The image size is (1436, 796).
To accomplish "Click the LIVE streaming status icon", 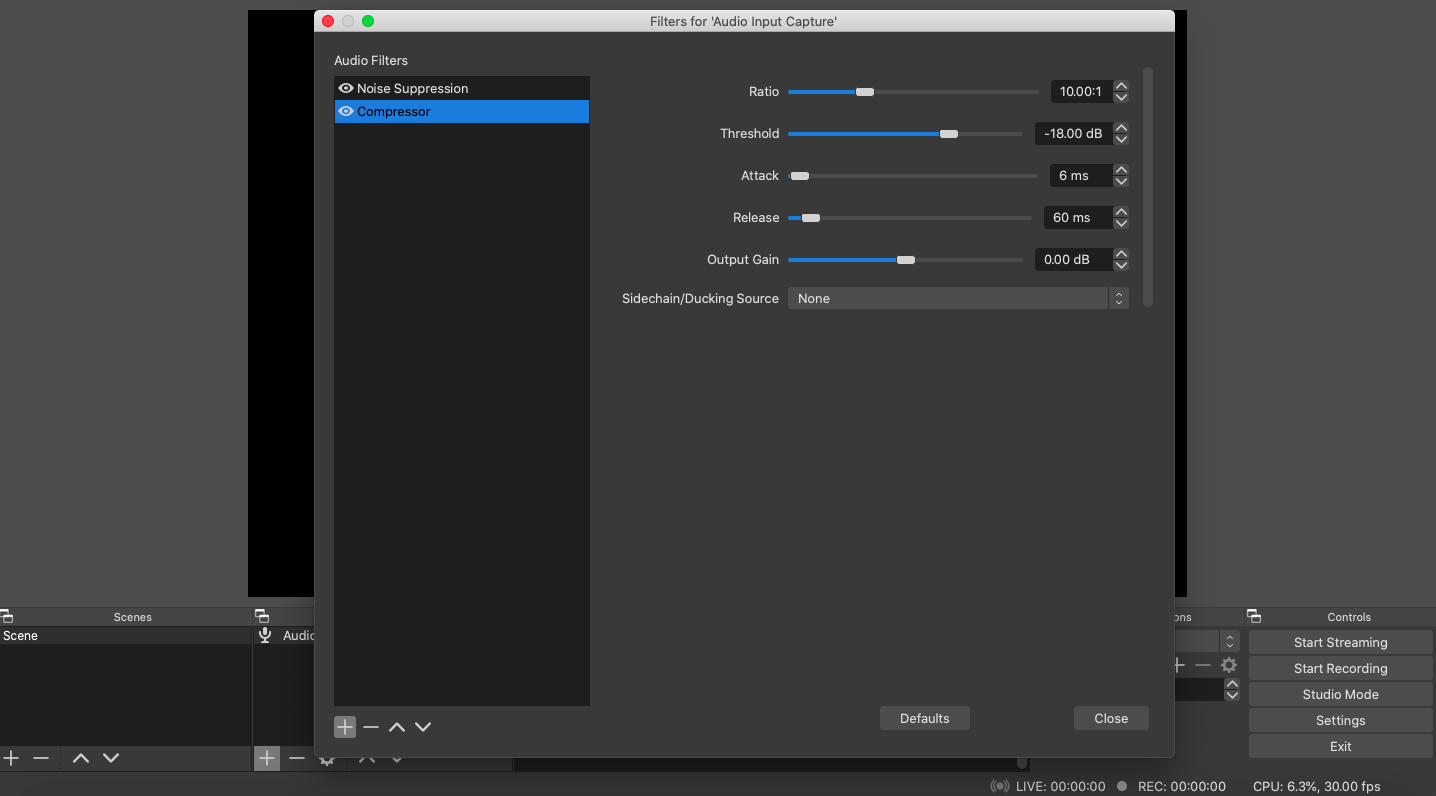I will [999, 786].
